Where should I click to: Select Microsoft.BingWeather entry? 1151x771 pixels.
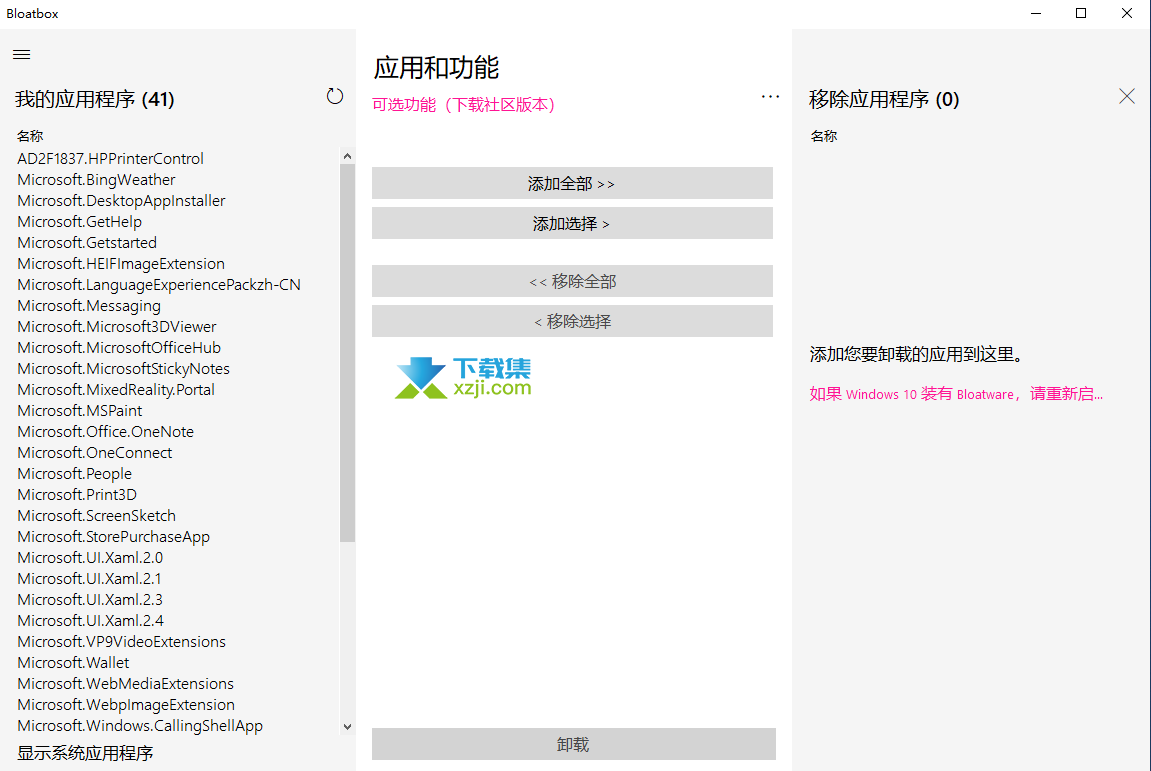point(96,180)
